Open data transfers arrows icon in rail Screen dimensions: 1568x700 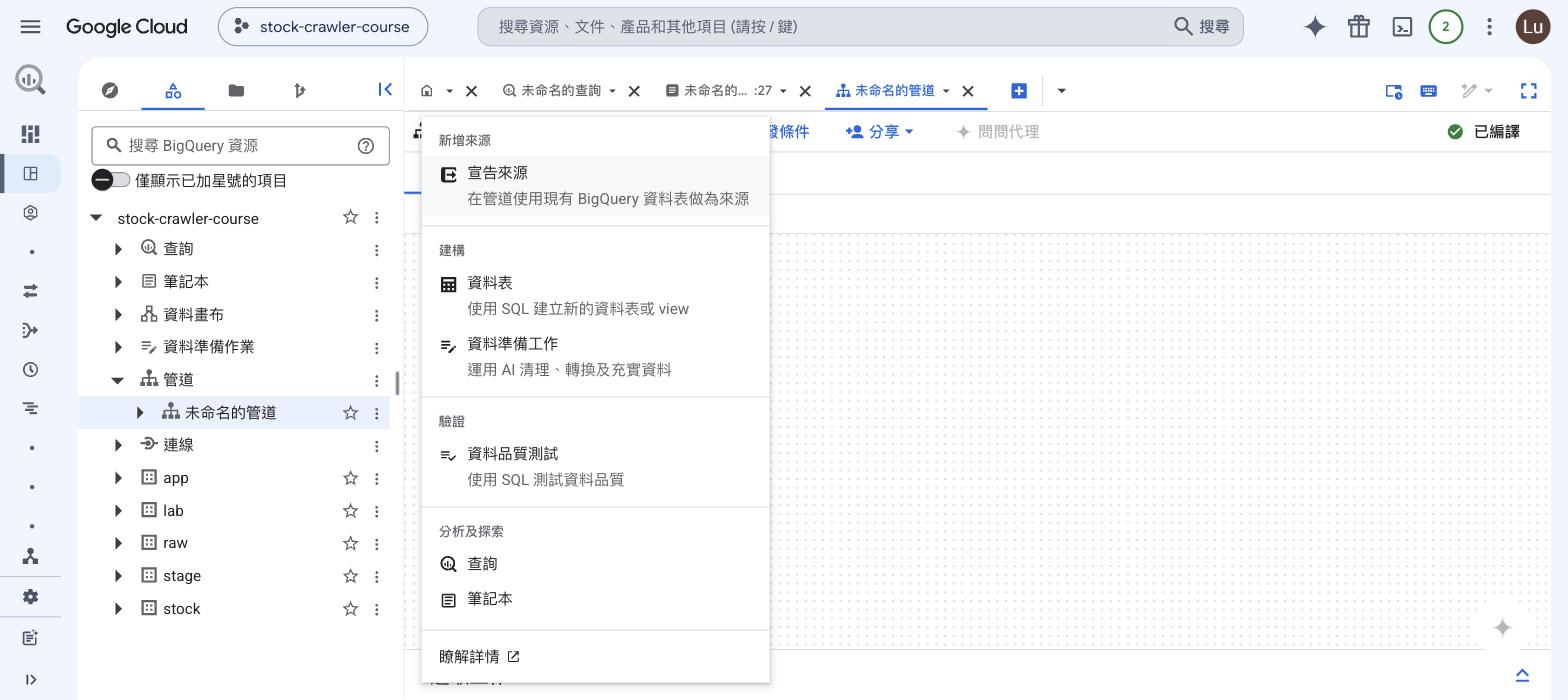30,291
